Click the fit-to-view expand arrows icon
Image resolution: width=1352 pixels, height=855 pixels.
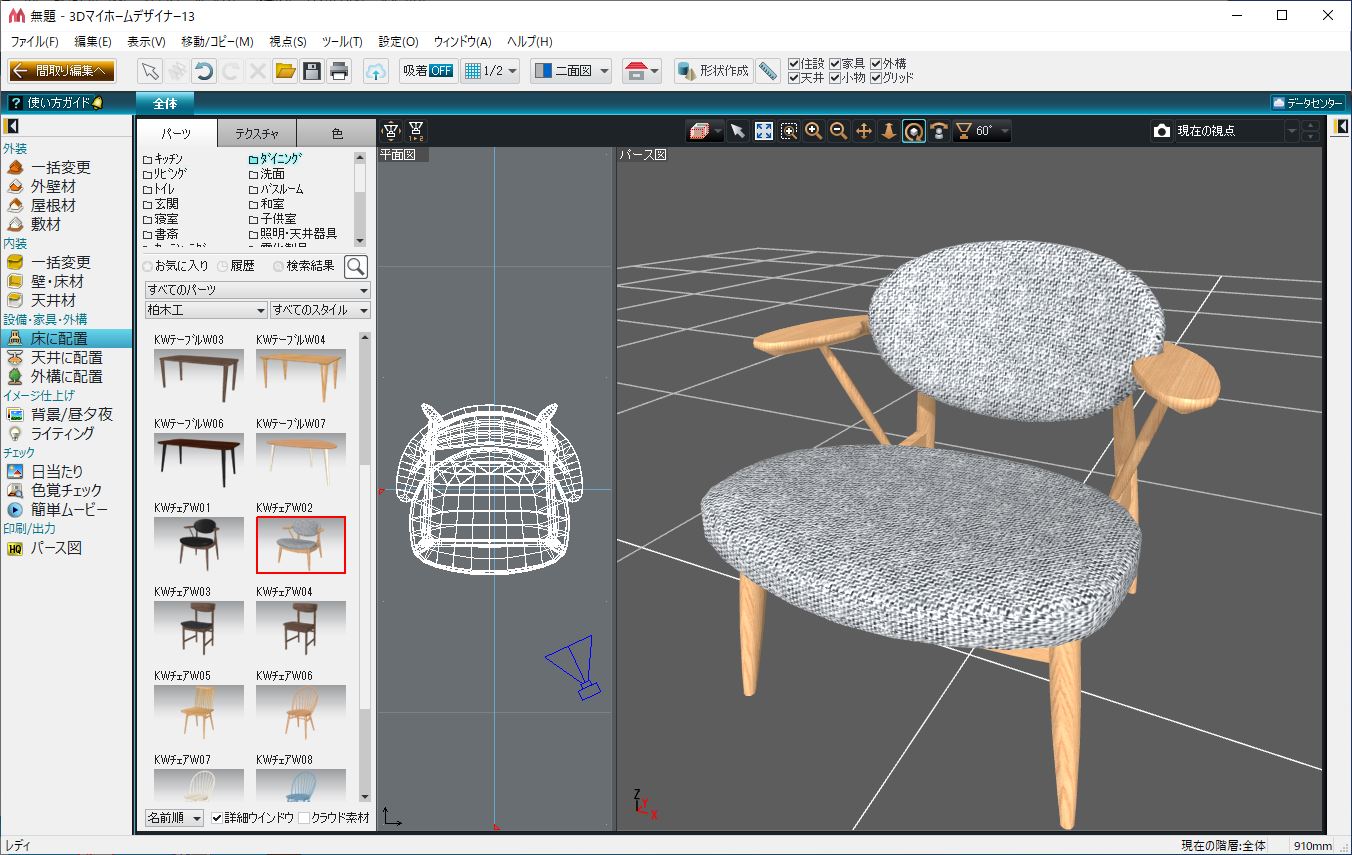[x=763, y=132]
